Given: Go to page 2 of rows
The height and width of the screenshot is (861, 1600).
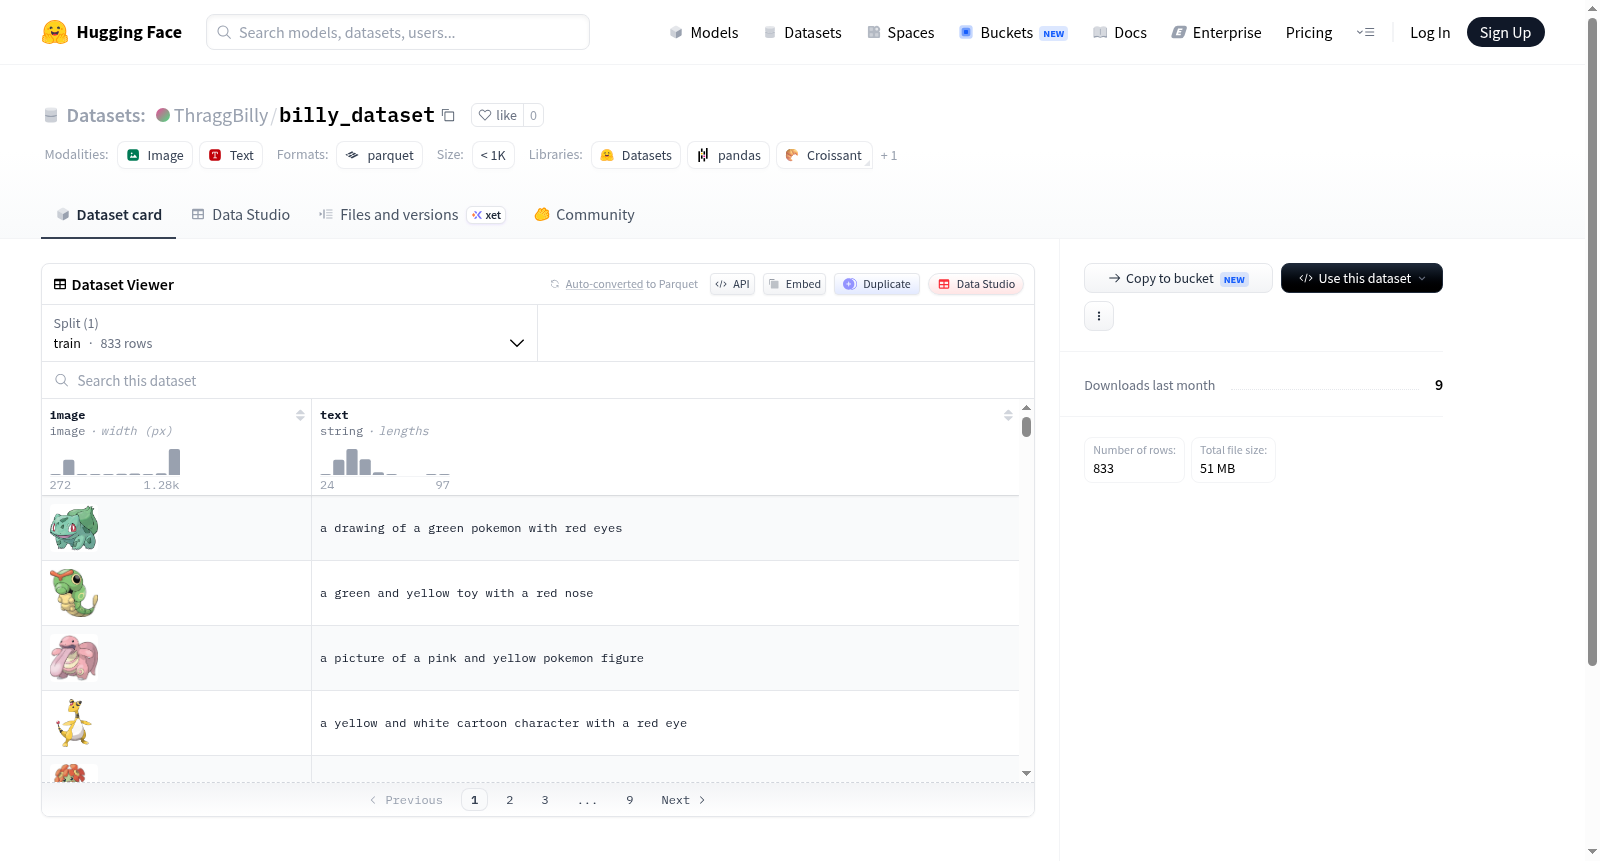Looking at the screenshot, I should pyautogui.click(x=510, y=800).
